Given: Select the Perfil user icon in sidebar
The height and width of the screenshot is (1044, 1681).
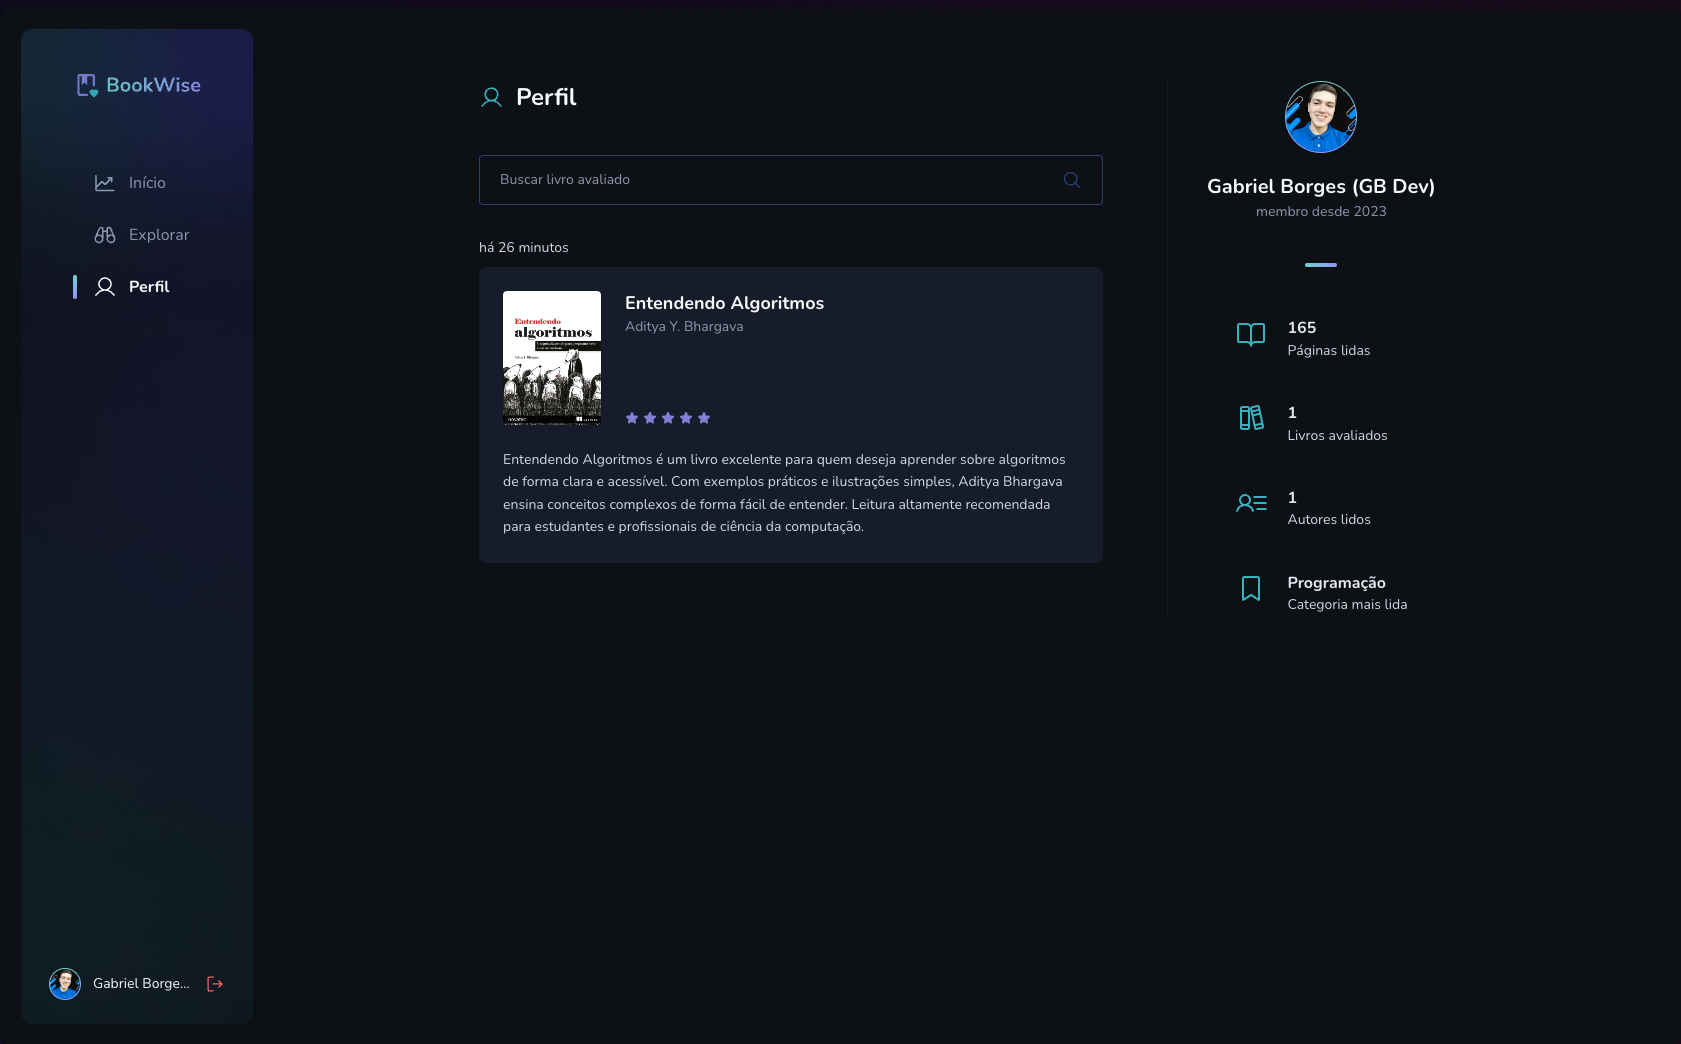Looking at the screenshot, I should [x=103, y=286].
